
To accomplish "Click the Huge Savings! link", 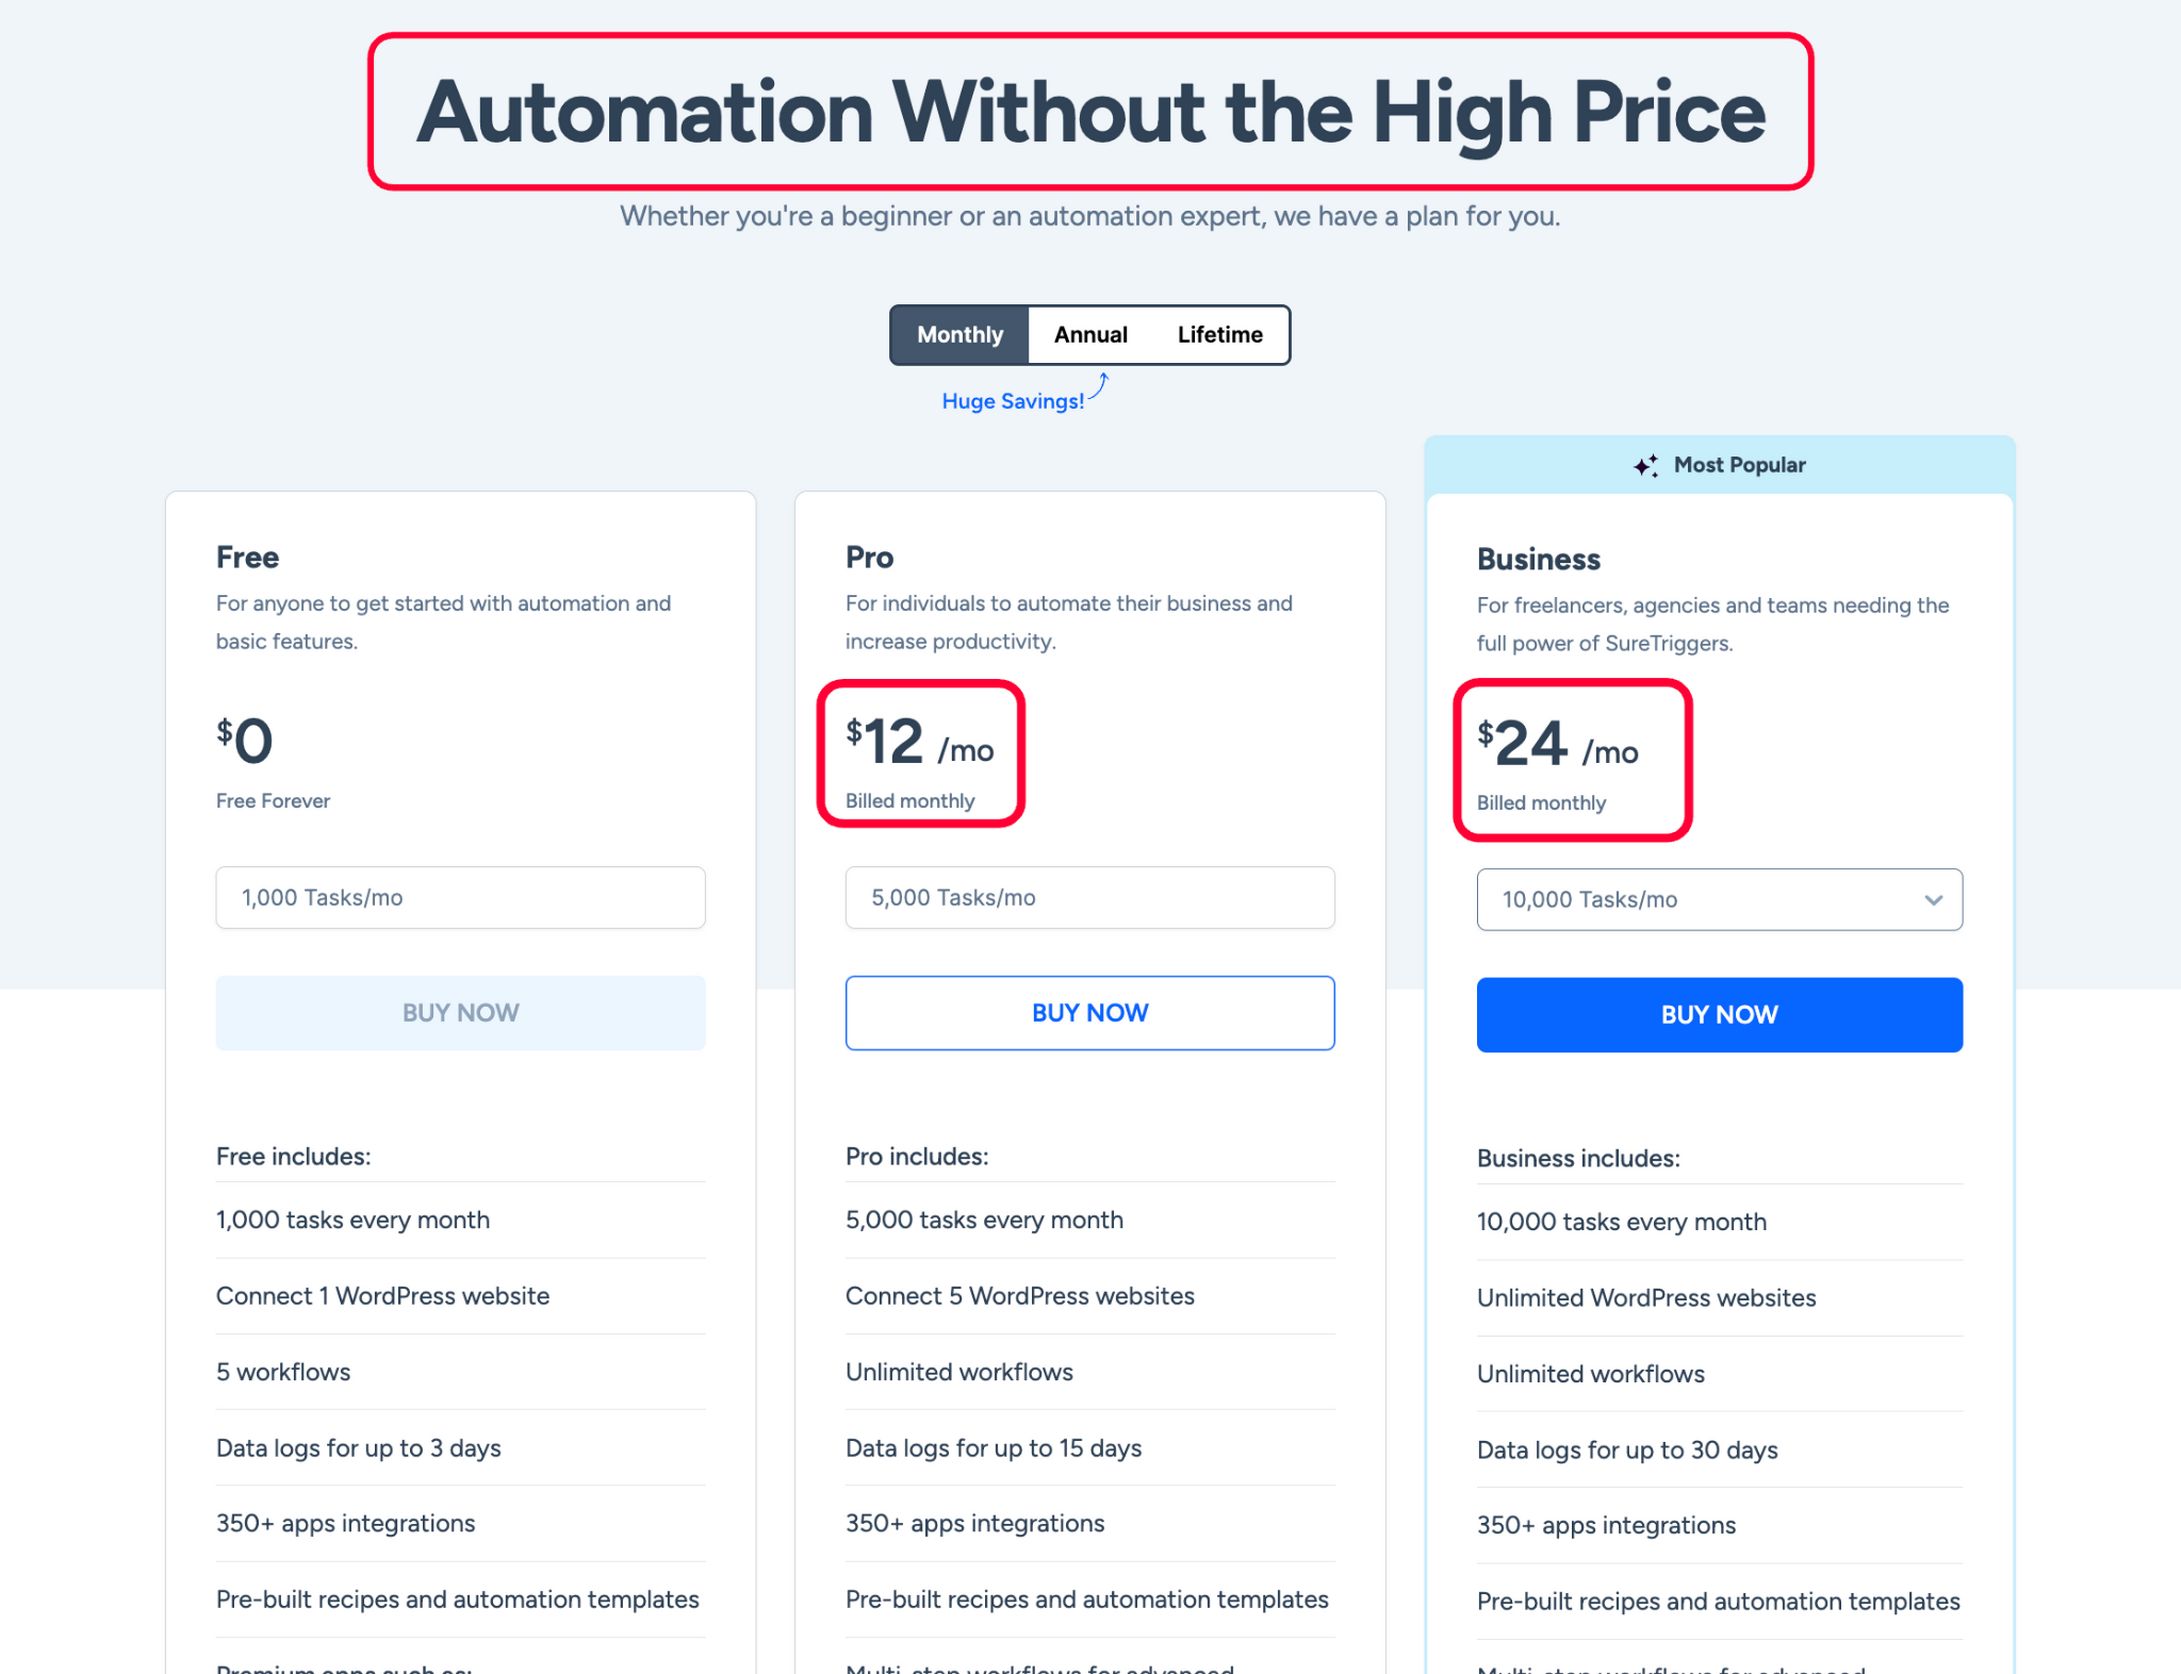I will 1011,401.
